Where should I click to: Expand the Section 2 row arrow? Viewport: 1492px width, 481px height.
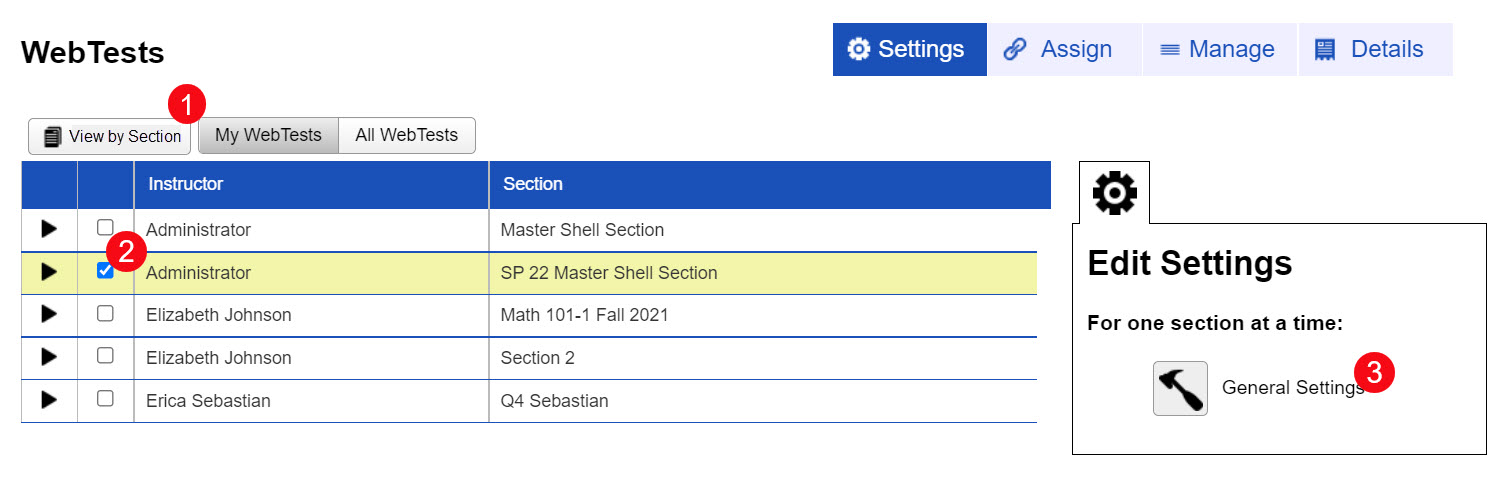49,357
